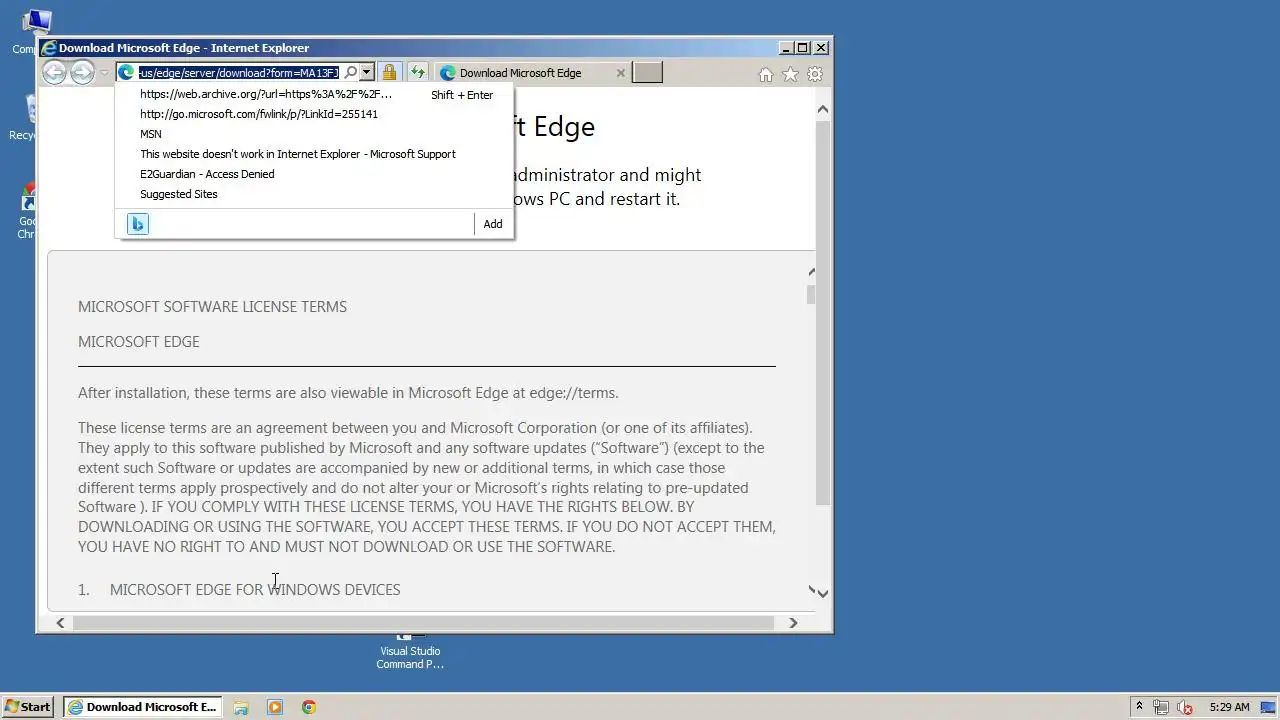Launch Google Chrome from the taskbar
The width and height of the screenshot is (1280, 720).
pos(309,707)
